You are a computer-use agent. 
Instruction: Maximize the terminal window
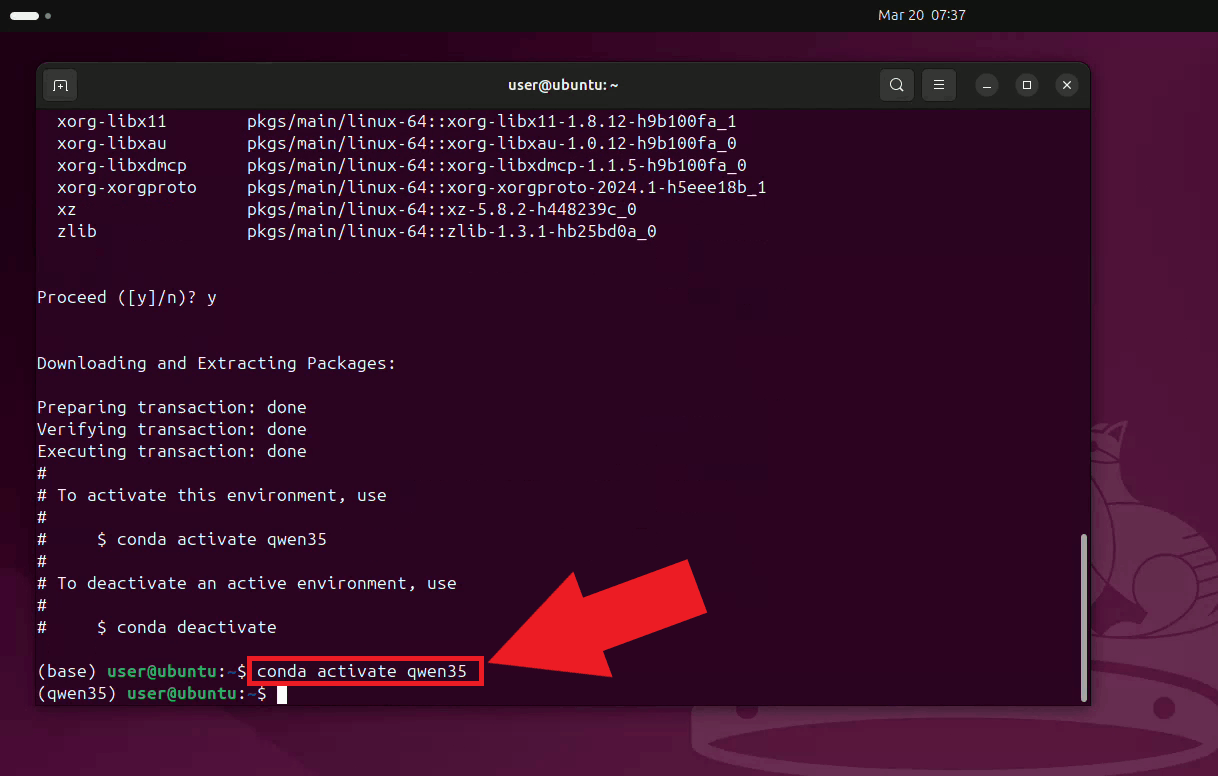point(1026,86)
